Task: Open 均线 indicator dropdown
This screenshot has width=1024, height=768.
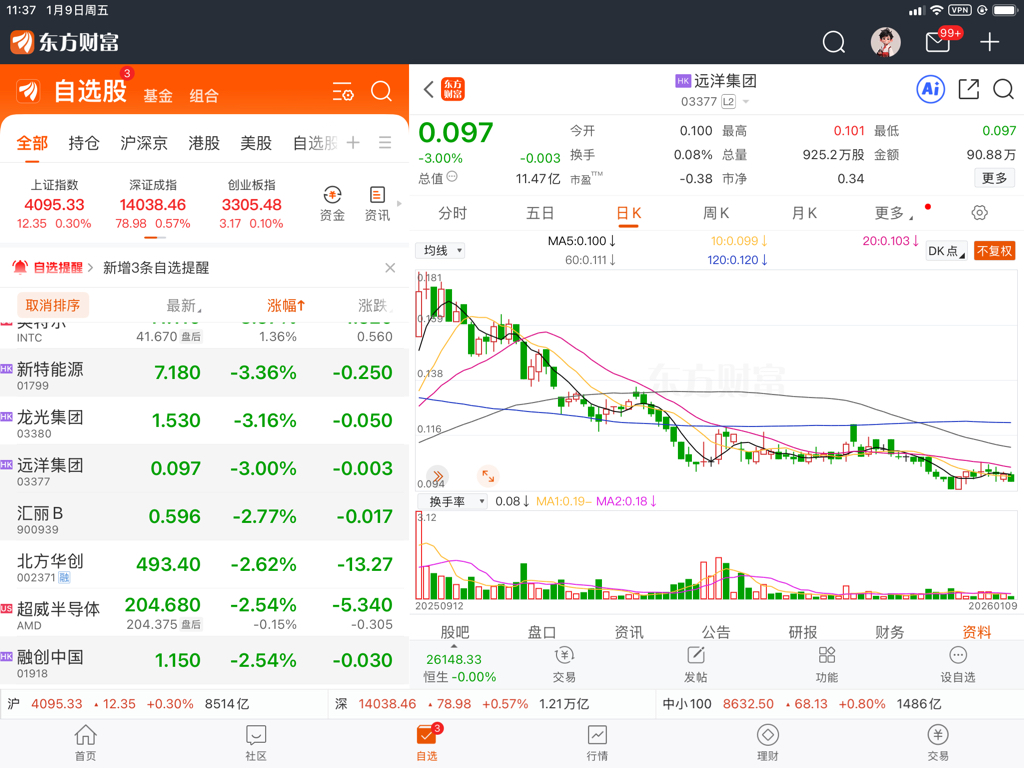Action: (440, 251)
